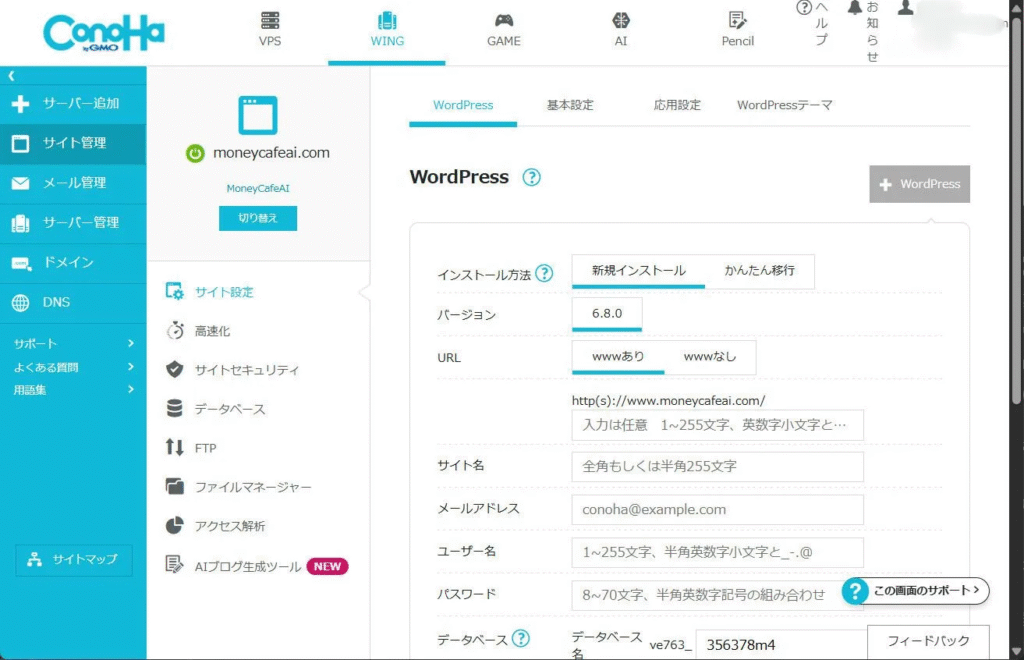Click the MoneyCafeAI server name link
Viewport: 1024px width, 660px height.
point(257,189)
